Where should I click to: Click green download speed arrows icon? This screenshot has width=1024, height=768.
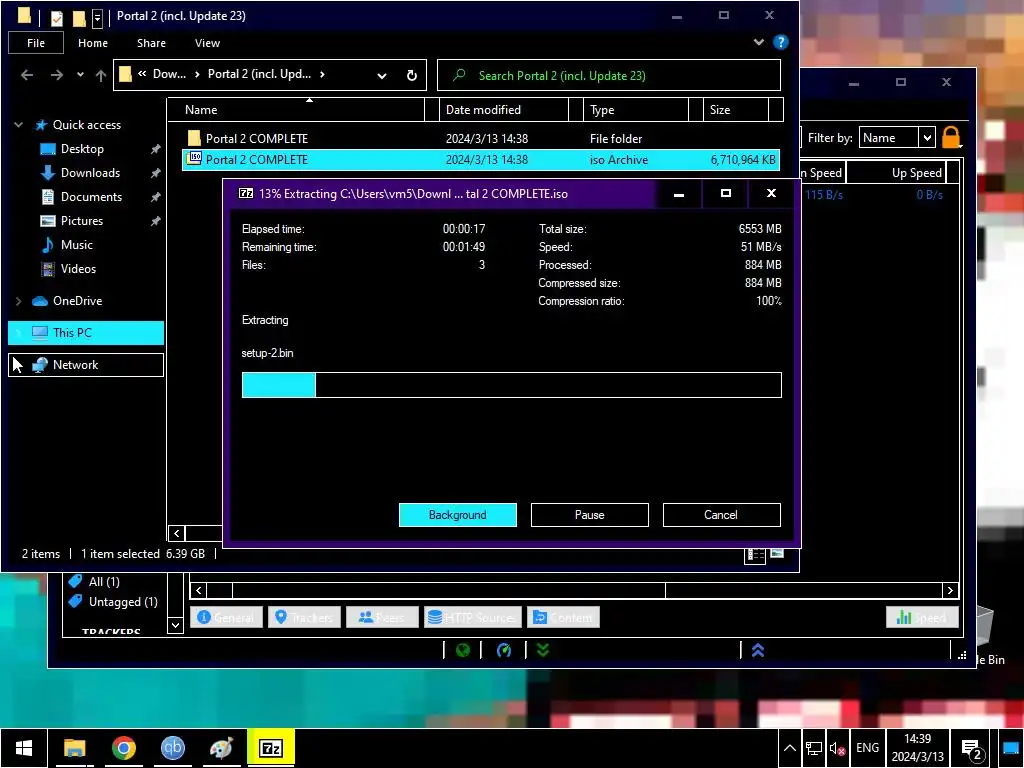543,650
